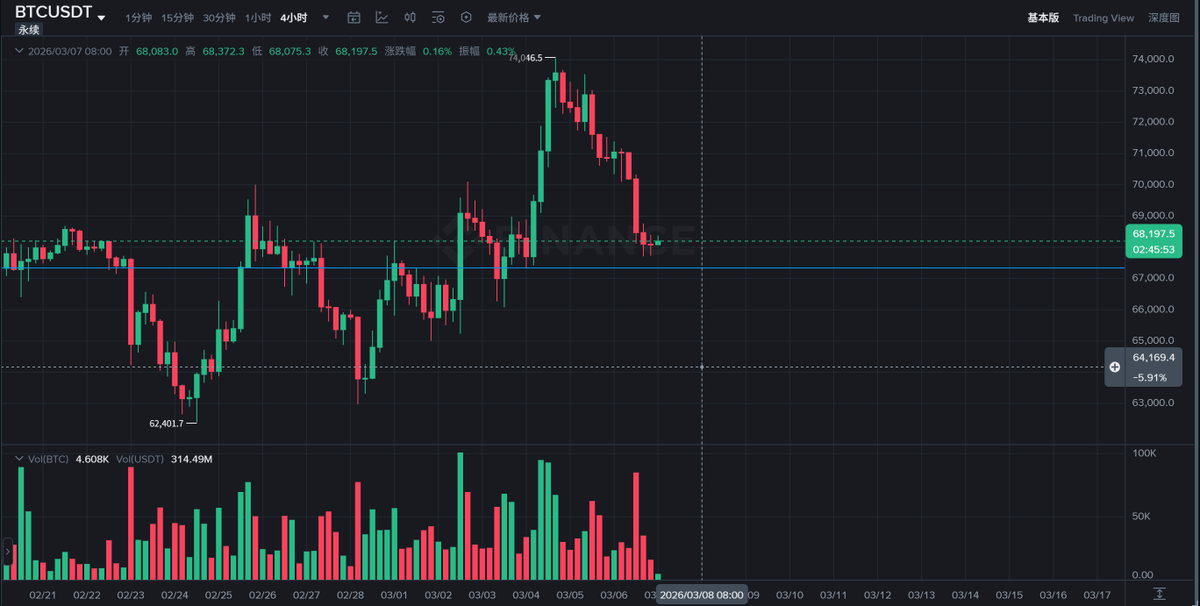Click the 03/17 date on time axis
The image size is (1200, 606).
click(1096, 595)
